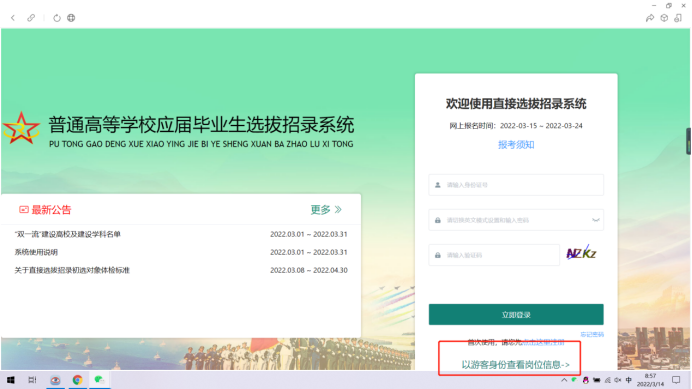The width and height of the screenshot is (692, 389).
Task: Focus the password input field
Action: click(516, 220)
